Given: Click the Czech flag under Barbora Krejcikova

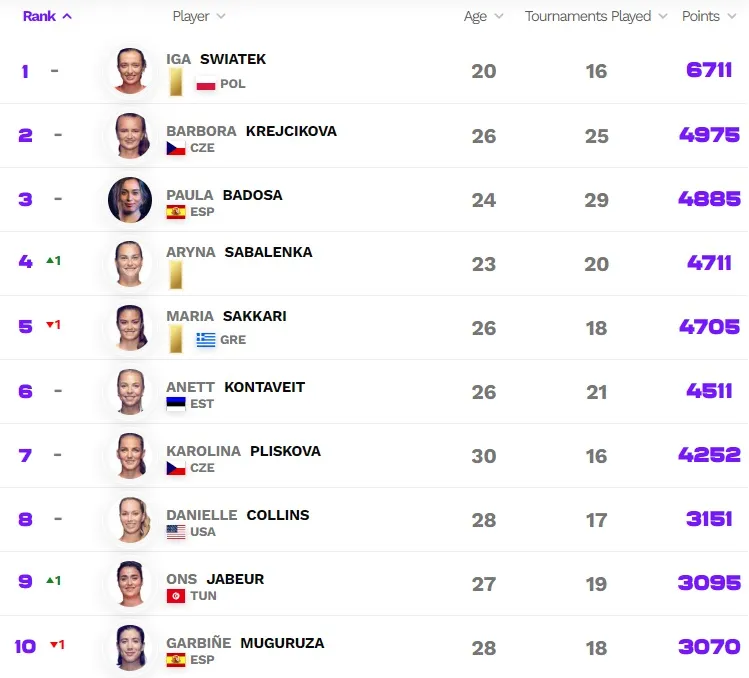Looking at the screenshot, I should point(176,148).
